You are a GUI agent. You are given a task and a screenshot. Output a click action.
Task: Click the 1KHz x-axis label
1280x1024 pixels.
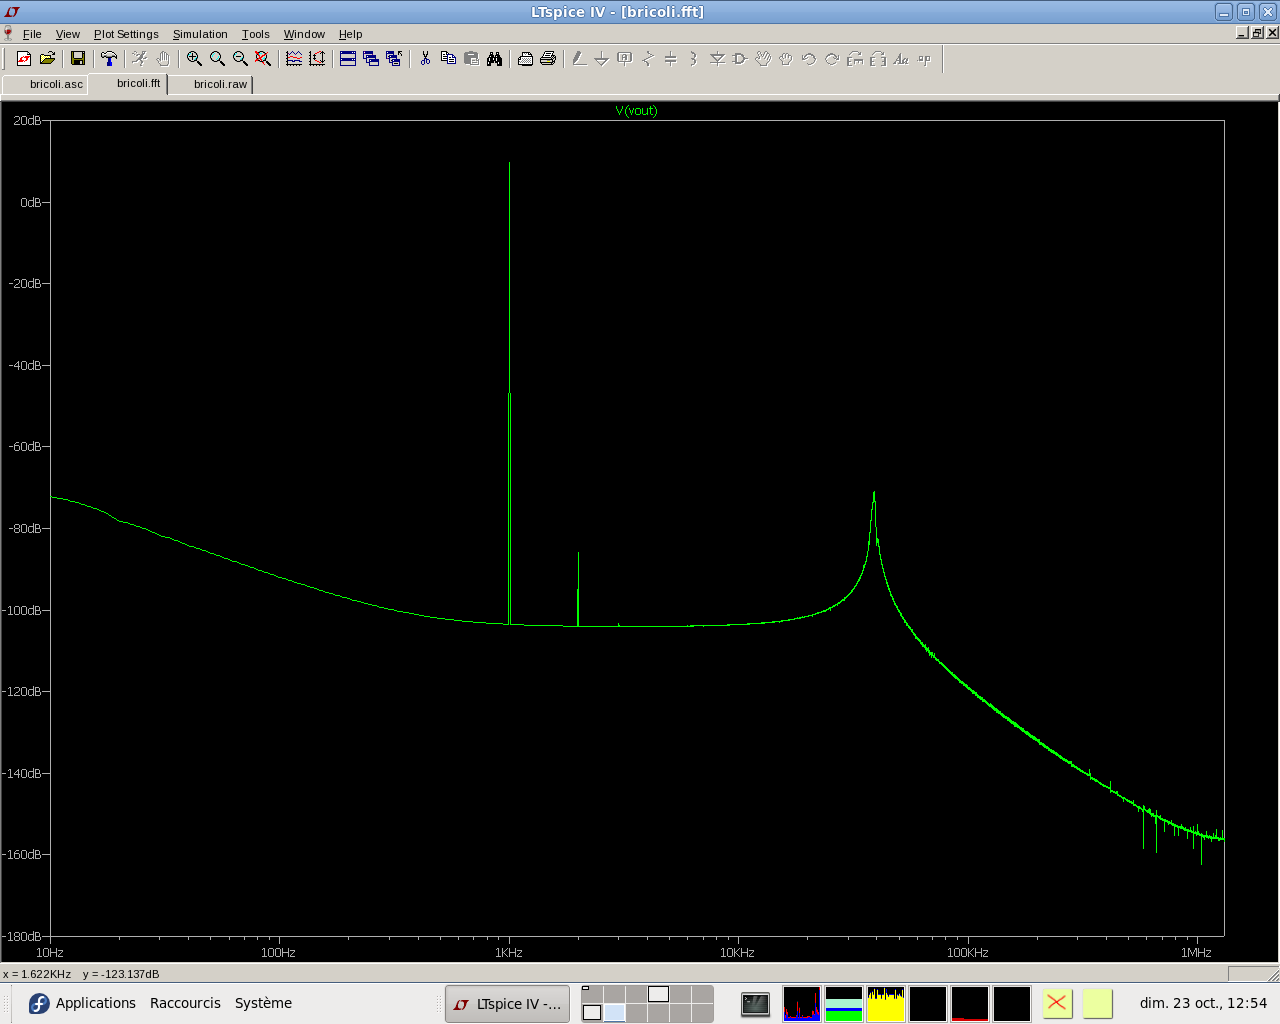point(509,953)
